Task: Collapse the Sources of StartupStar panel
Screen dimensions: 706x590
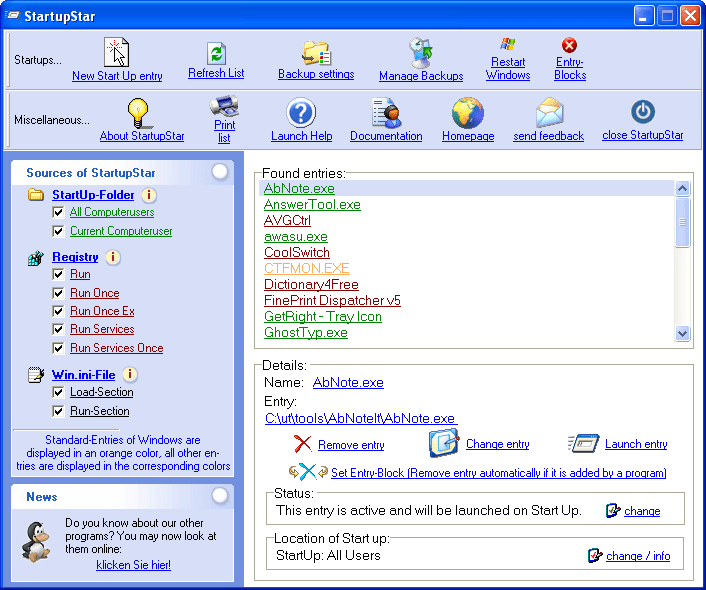Action: click(220, 172)
